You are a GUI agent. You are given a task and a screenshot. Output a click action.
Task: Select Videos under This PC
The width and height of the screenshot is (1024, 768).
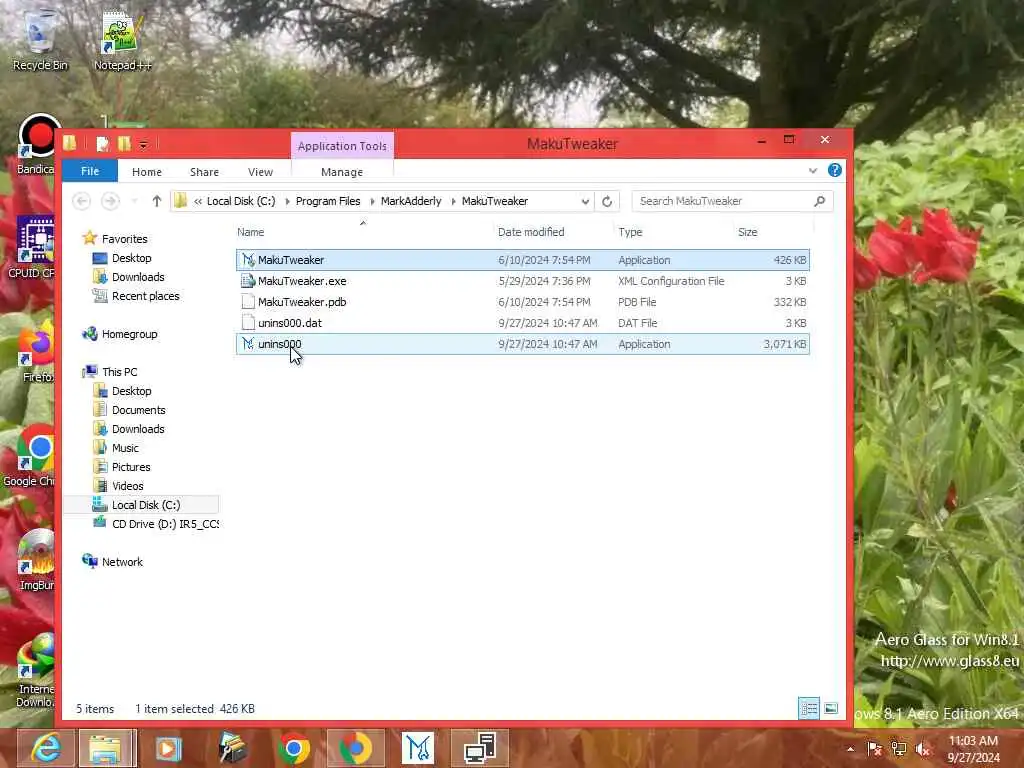119,486
